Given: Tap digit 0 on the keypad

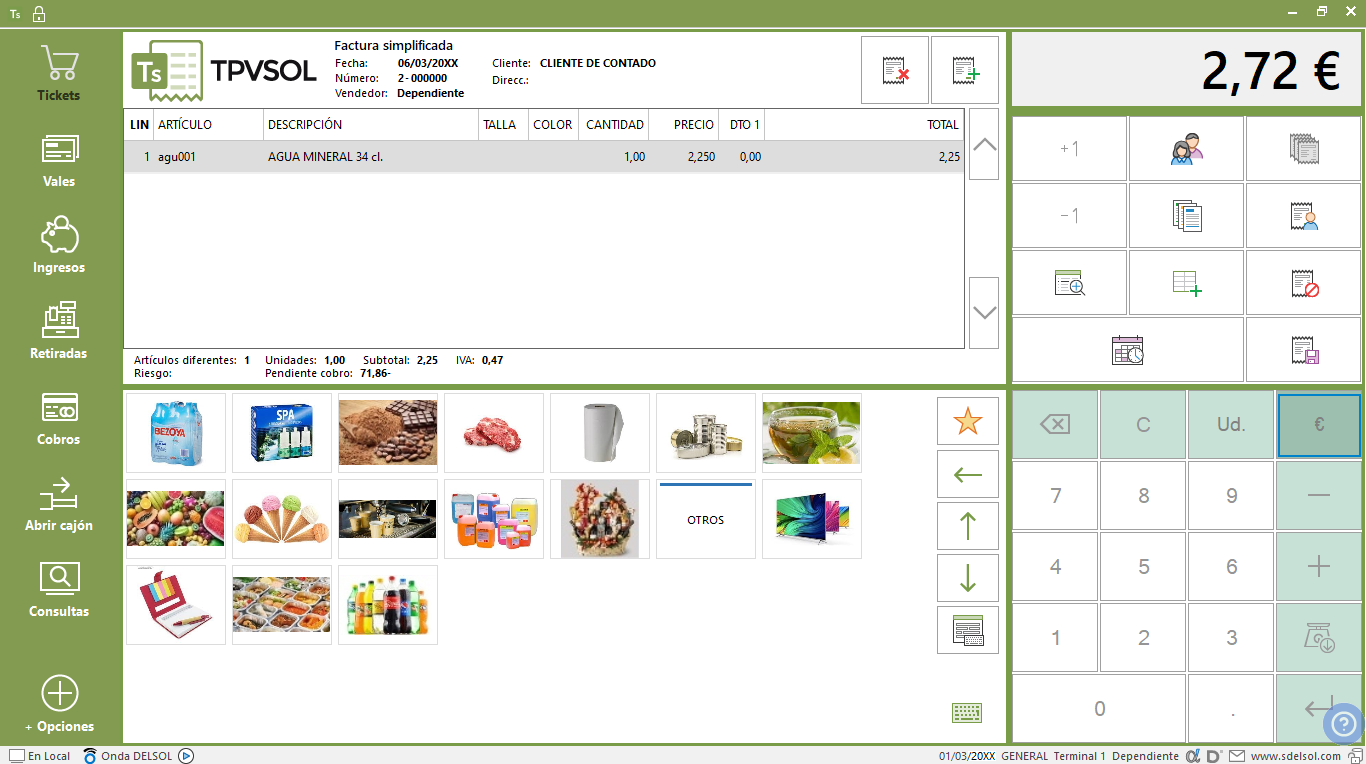Looking at the screenshot, I should click(x=1099, y=708).
